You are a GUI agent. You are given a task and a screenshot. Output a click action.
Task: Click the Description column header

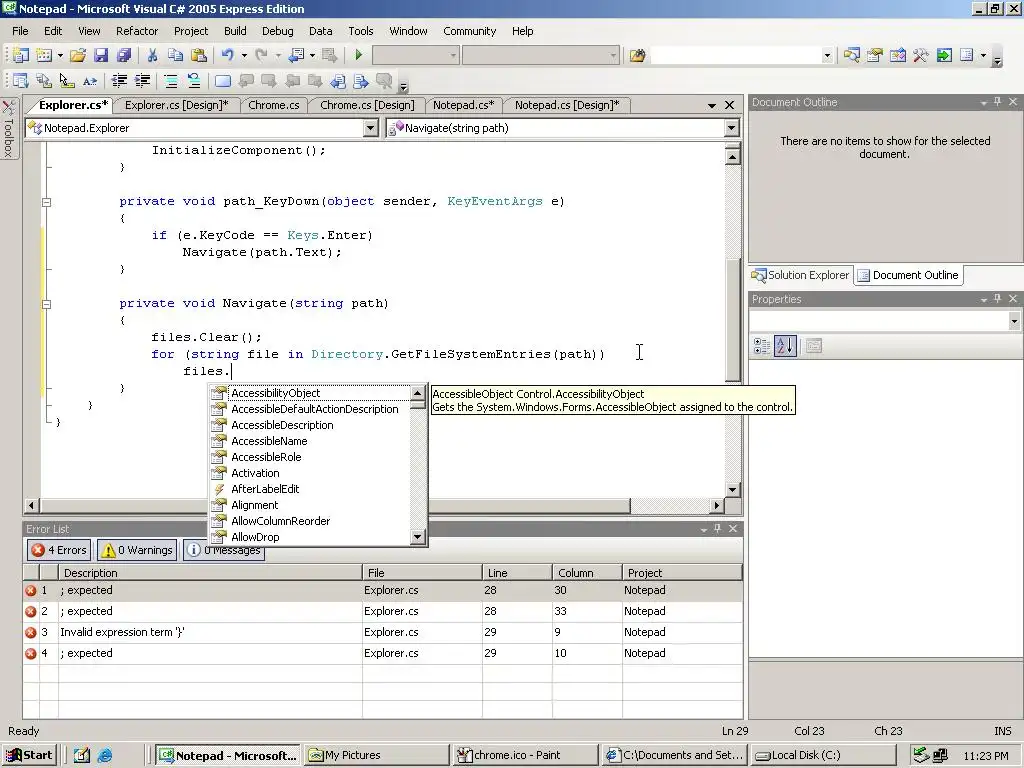tap(210, 573)
